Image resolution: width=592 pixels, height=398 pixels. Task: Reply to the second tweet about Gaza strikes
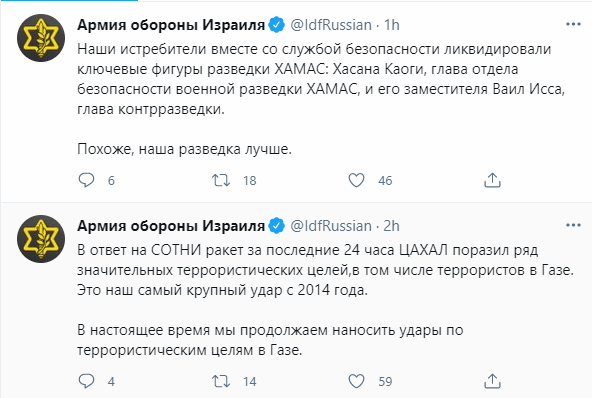click(x=86, y=381)
